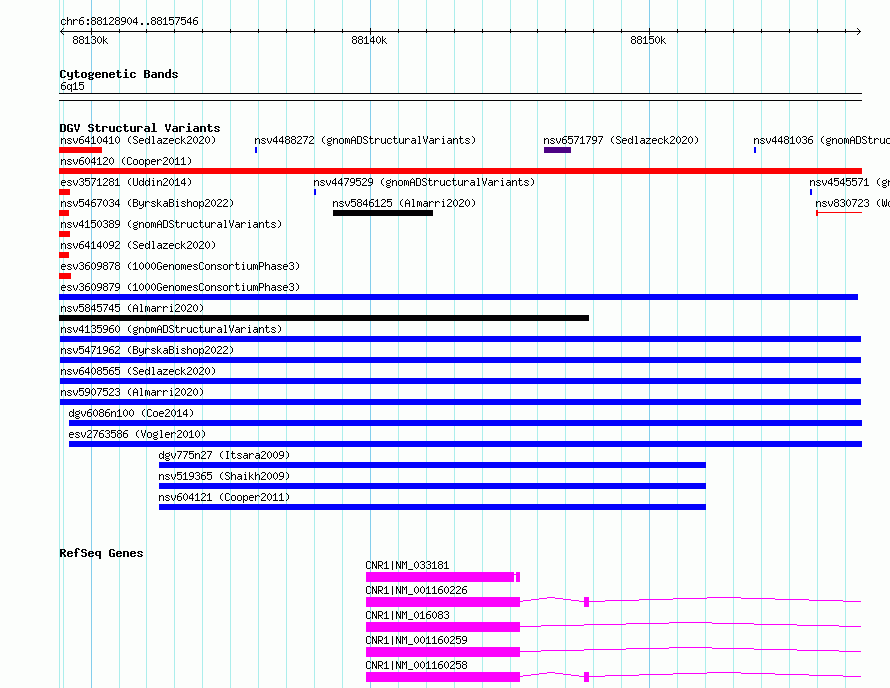Click the blue nsv4135960 variant bar
Screen dimensions: 890x688
460,339
